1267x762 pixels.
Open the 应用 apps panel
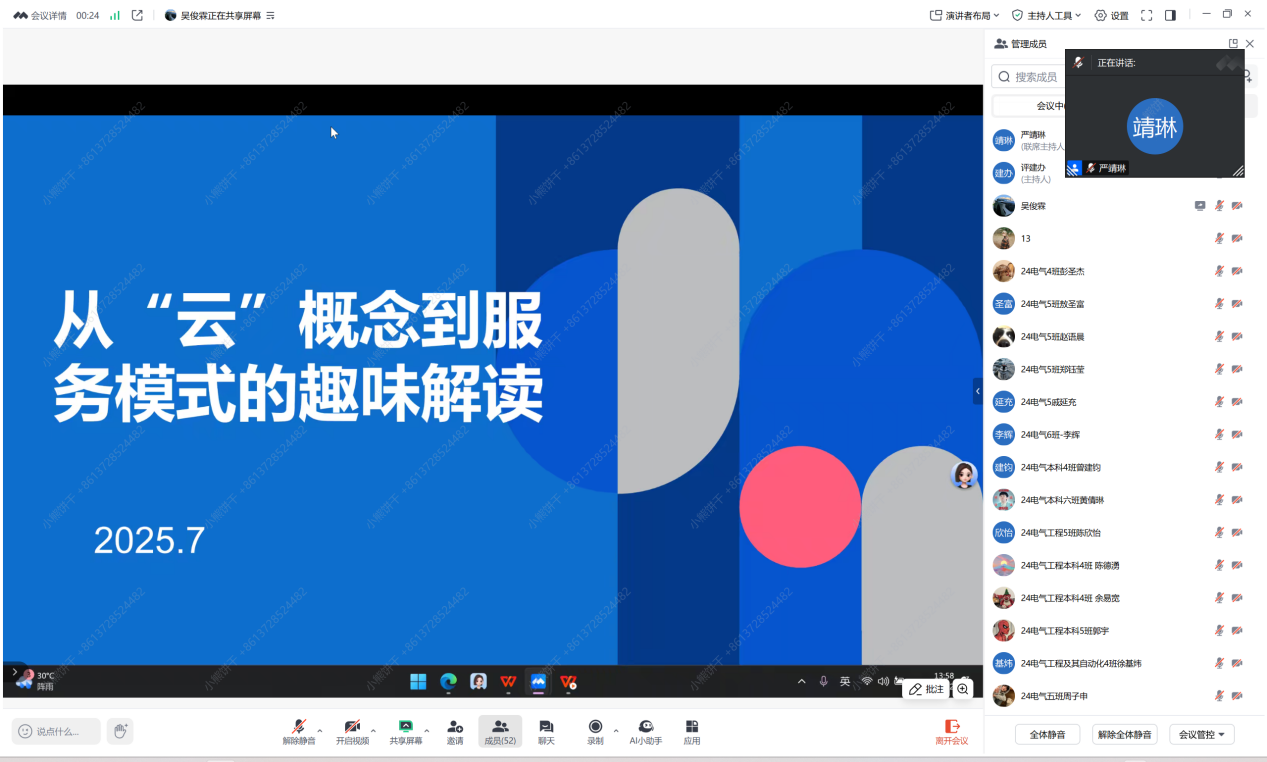click(x=691, y=731)
